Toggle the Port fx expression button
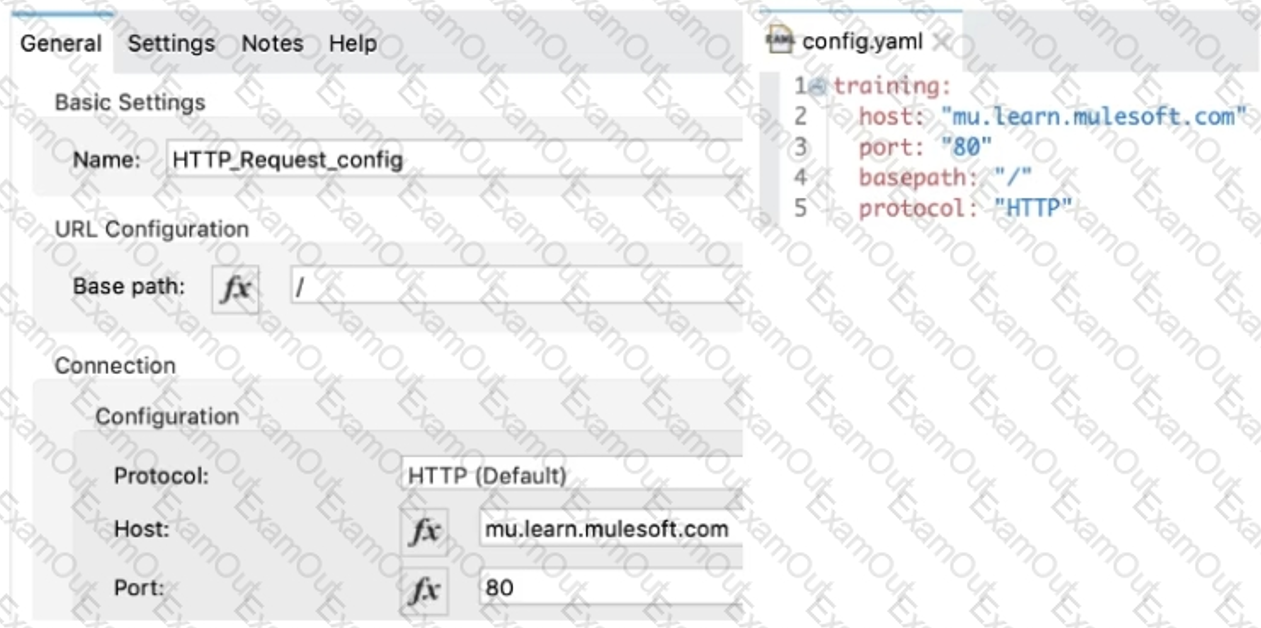The image size is (1261, 628). tap(425, 589)
